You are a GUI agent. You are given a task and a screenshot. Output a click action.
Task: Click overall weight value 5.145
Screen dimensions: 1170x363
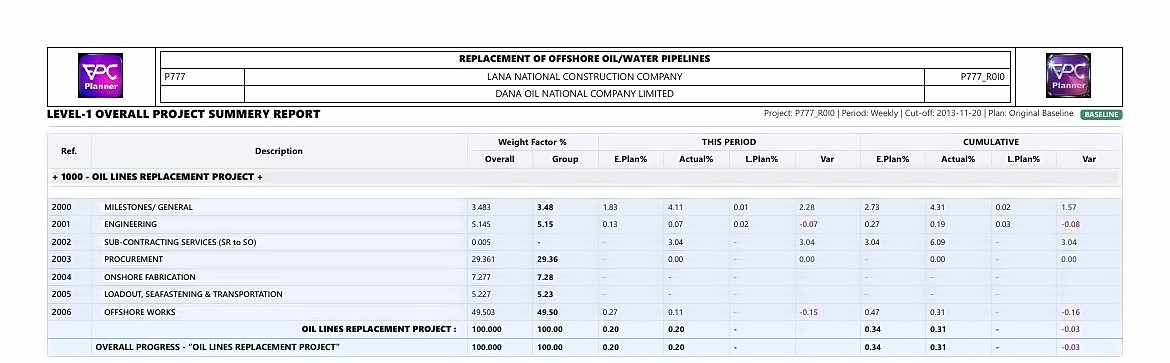[481, 224]
